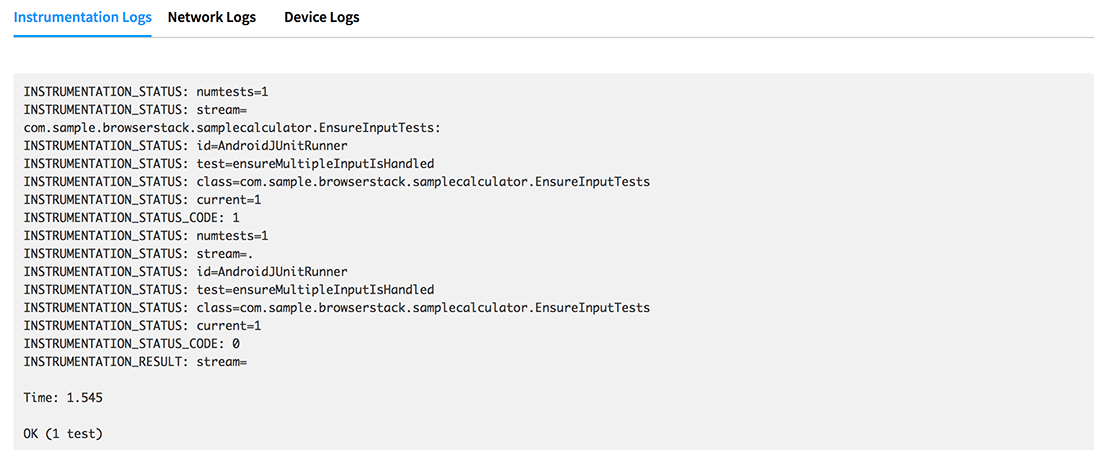Click the 'Time: 1.545' log entry
Viewport: 1096px width, 450px height.
tap(63, 397)
